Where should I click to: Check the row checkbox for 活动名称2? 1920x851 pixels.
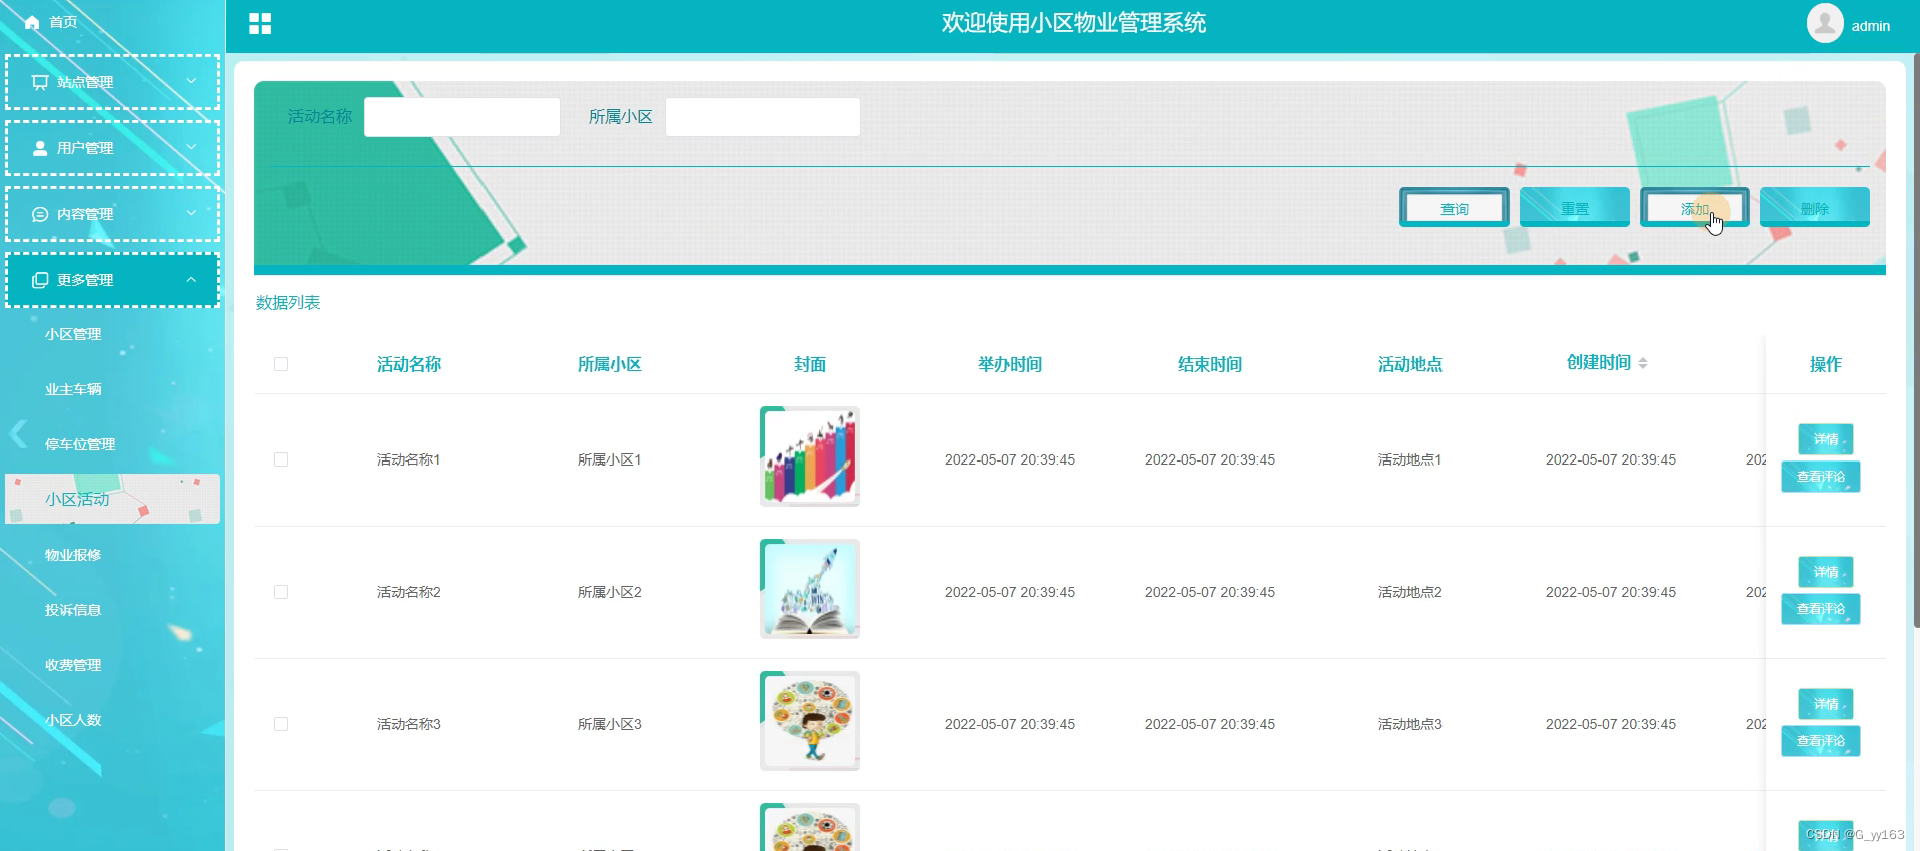(281, 592)
